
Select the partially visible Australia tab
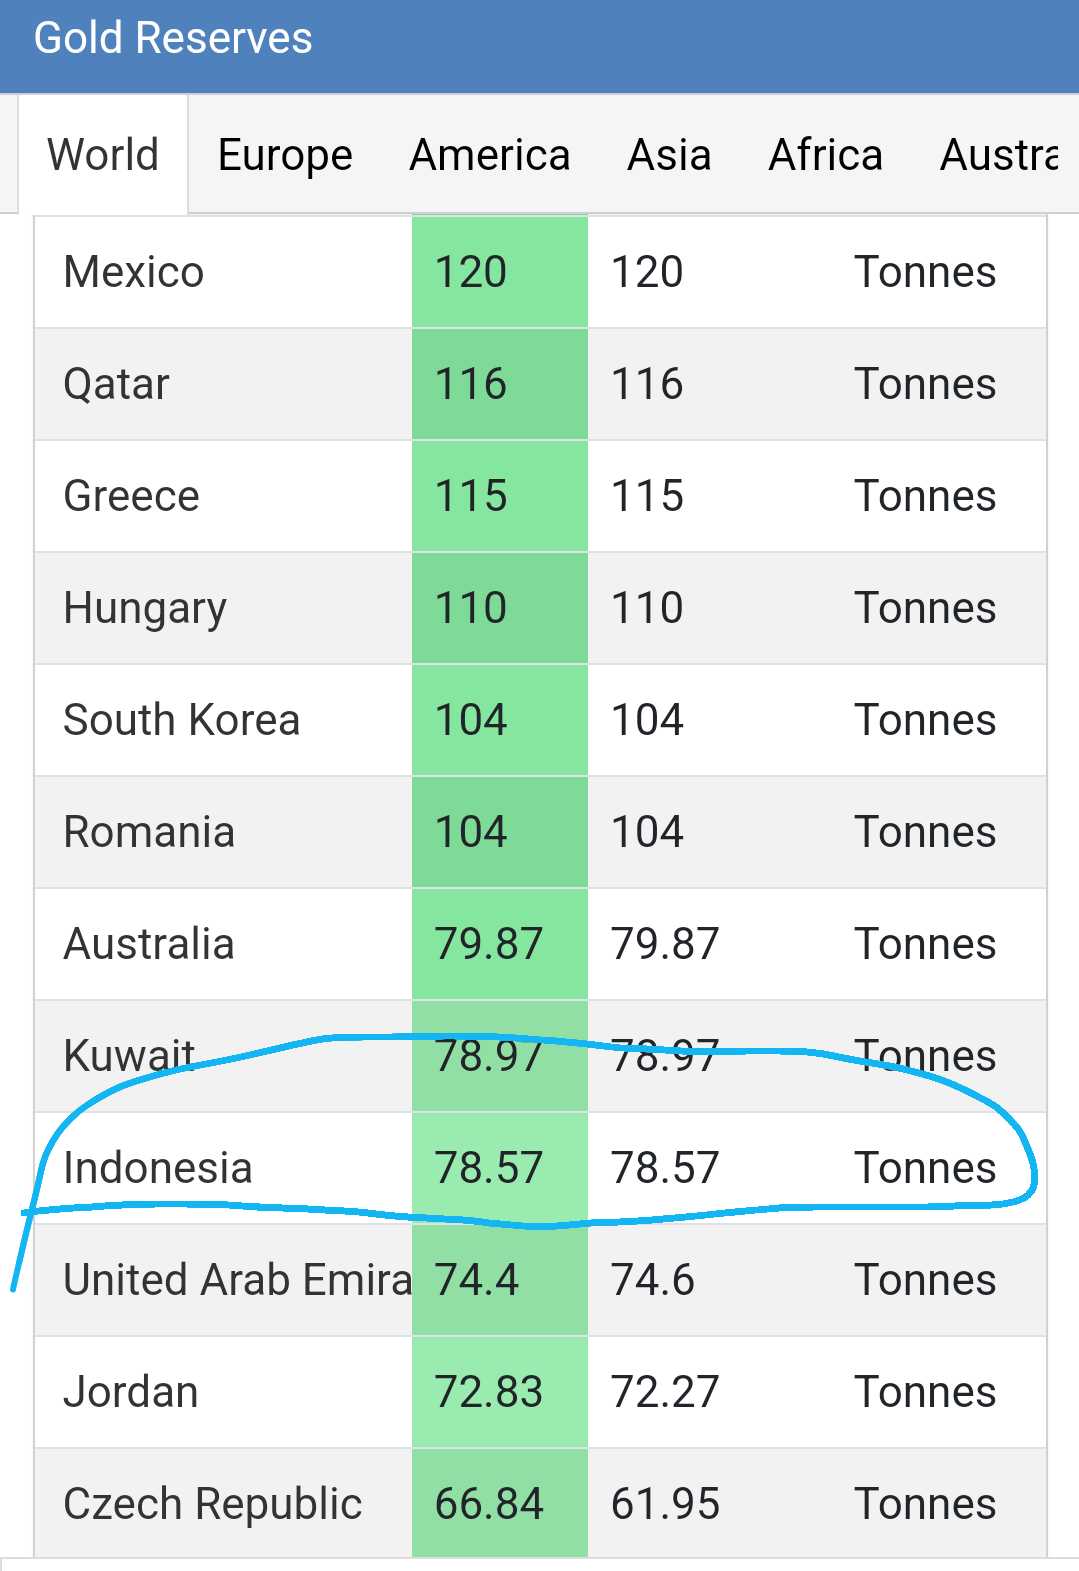click(x=999, y=155)
